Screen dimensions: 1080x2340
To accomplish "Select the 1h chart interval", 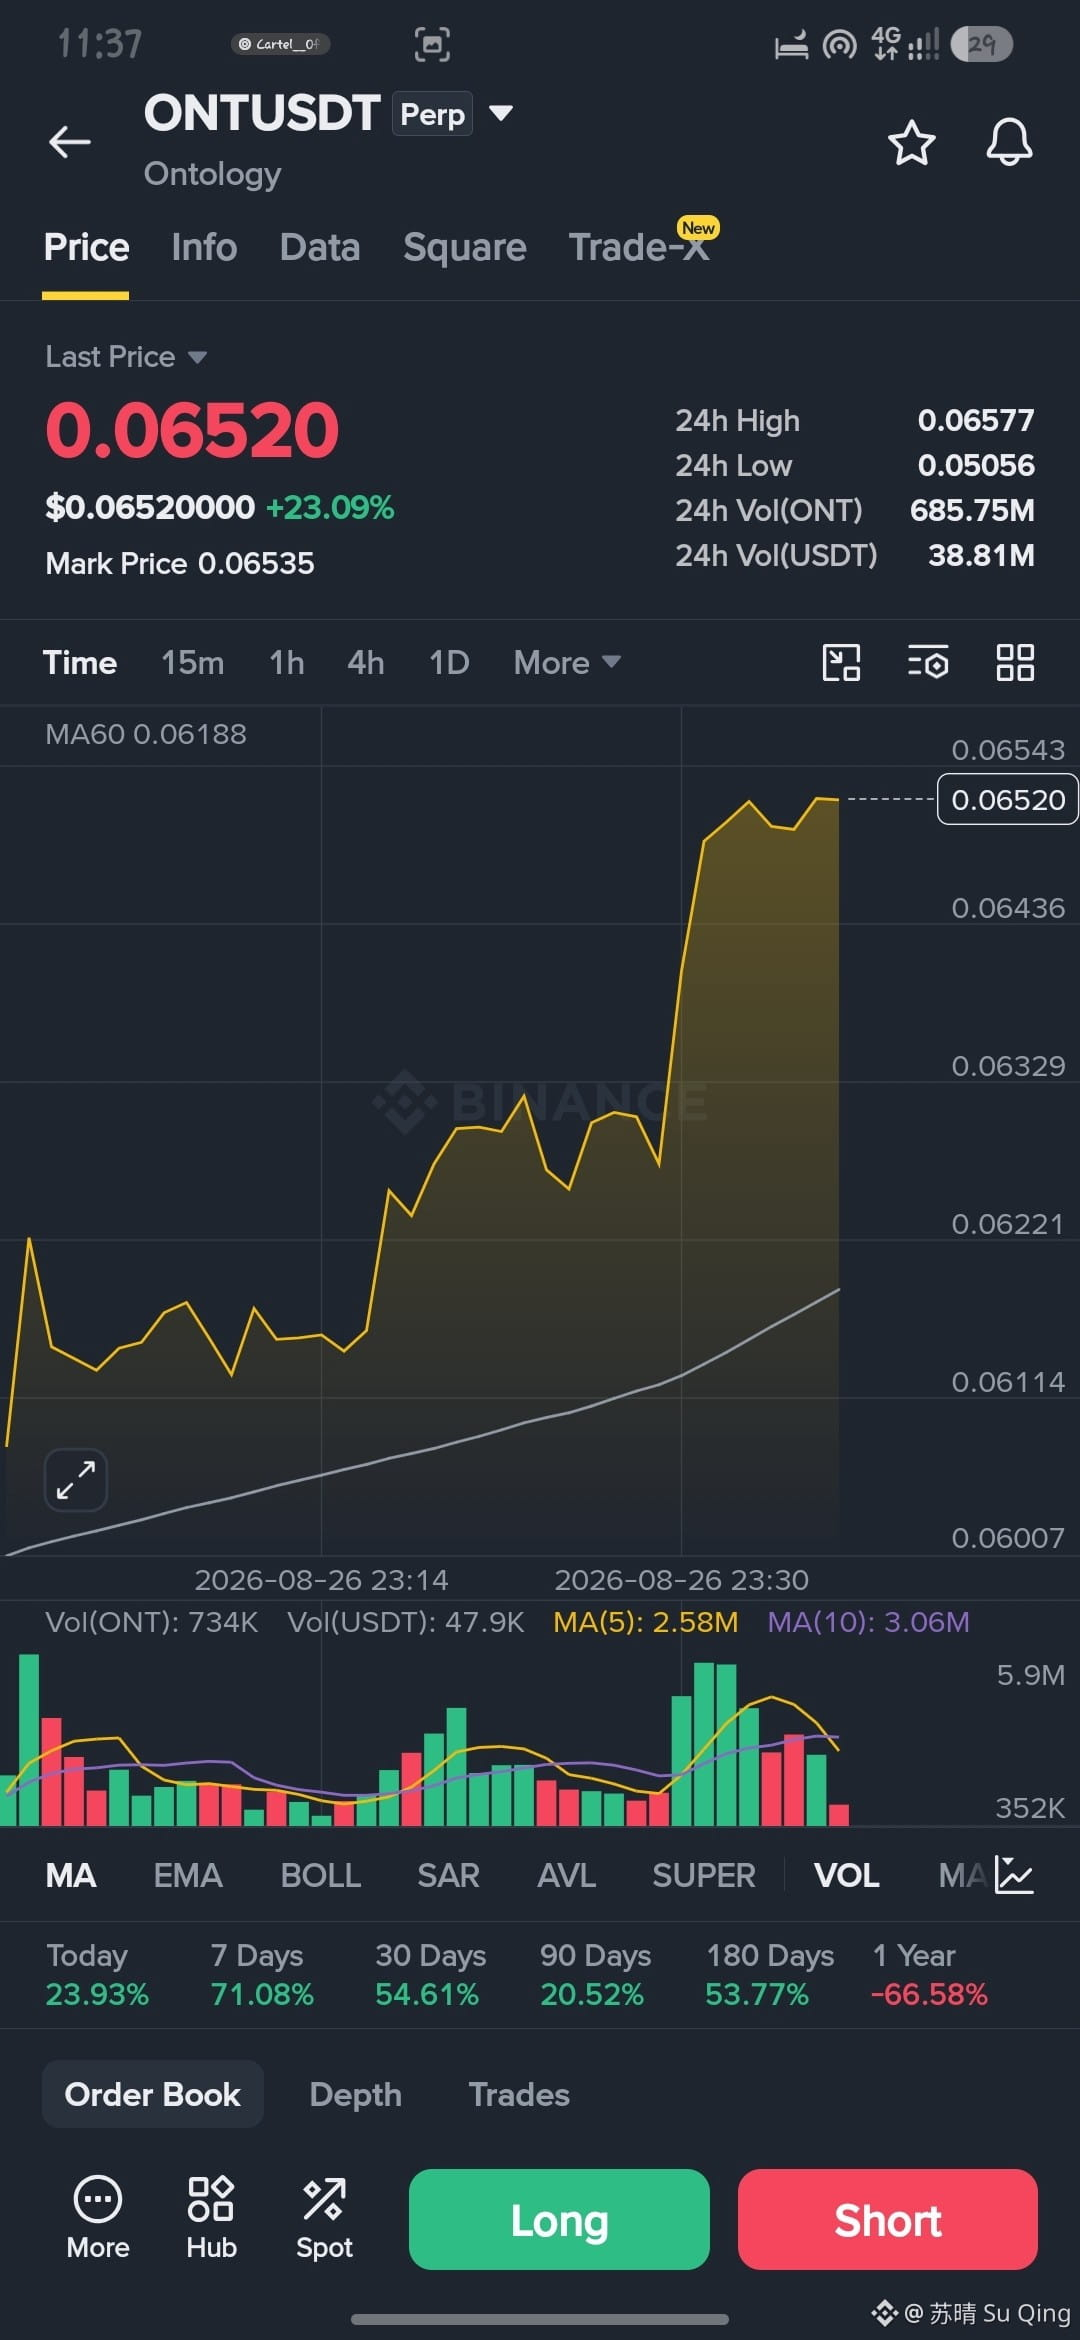I will pyautogui.click(x=286, y=662).
